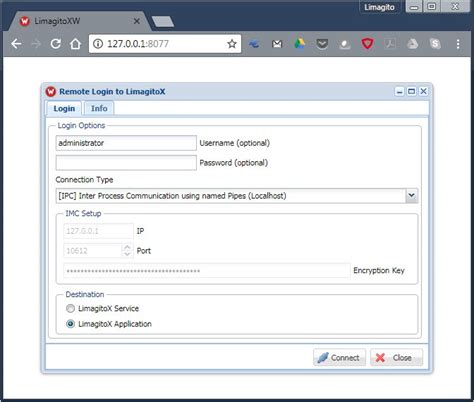Viewport: 474px width, 402px height.
Task: Expand the Connection Type dropdown arrow
Action: coord(412,196)
